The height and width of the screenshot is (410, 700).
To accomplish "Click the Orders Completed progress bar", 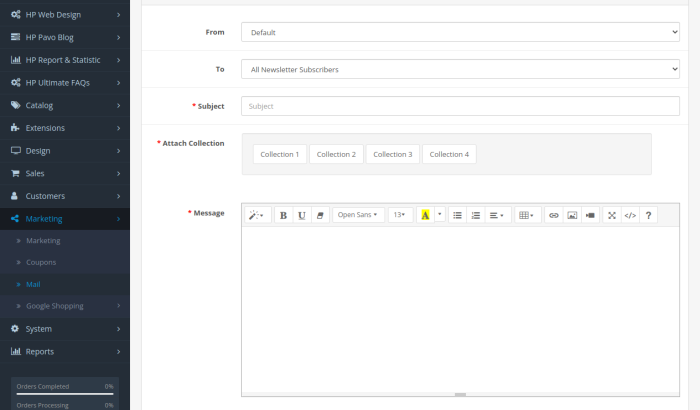I will click(65, 393).
